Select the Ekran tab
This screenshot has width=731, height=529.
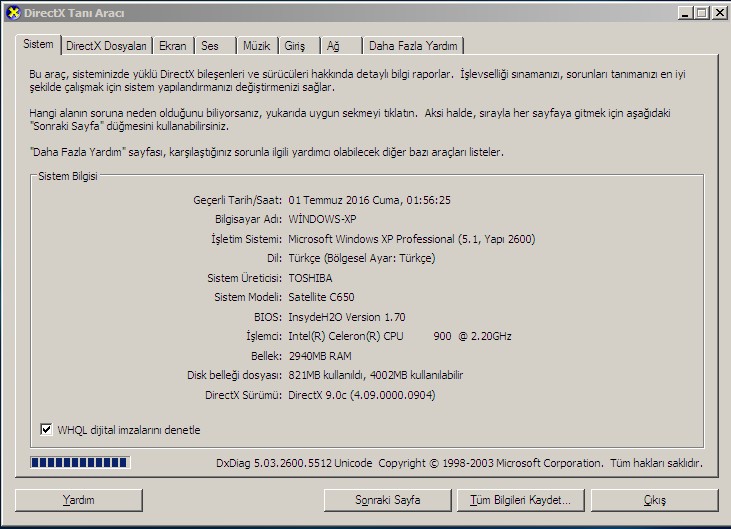coord(173,46)
